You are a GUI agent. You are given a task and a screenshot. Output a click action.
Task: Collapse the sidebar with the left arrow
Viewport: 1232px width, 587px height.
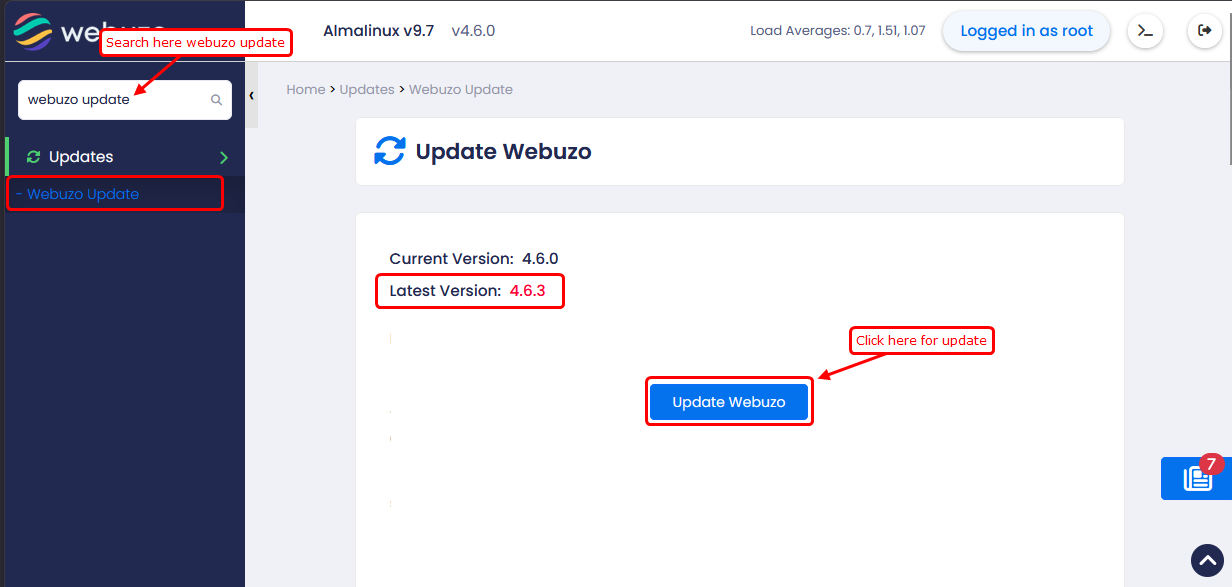pos(251,95)
